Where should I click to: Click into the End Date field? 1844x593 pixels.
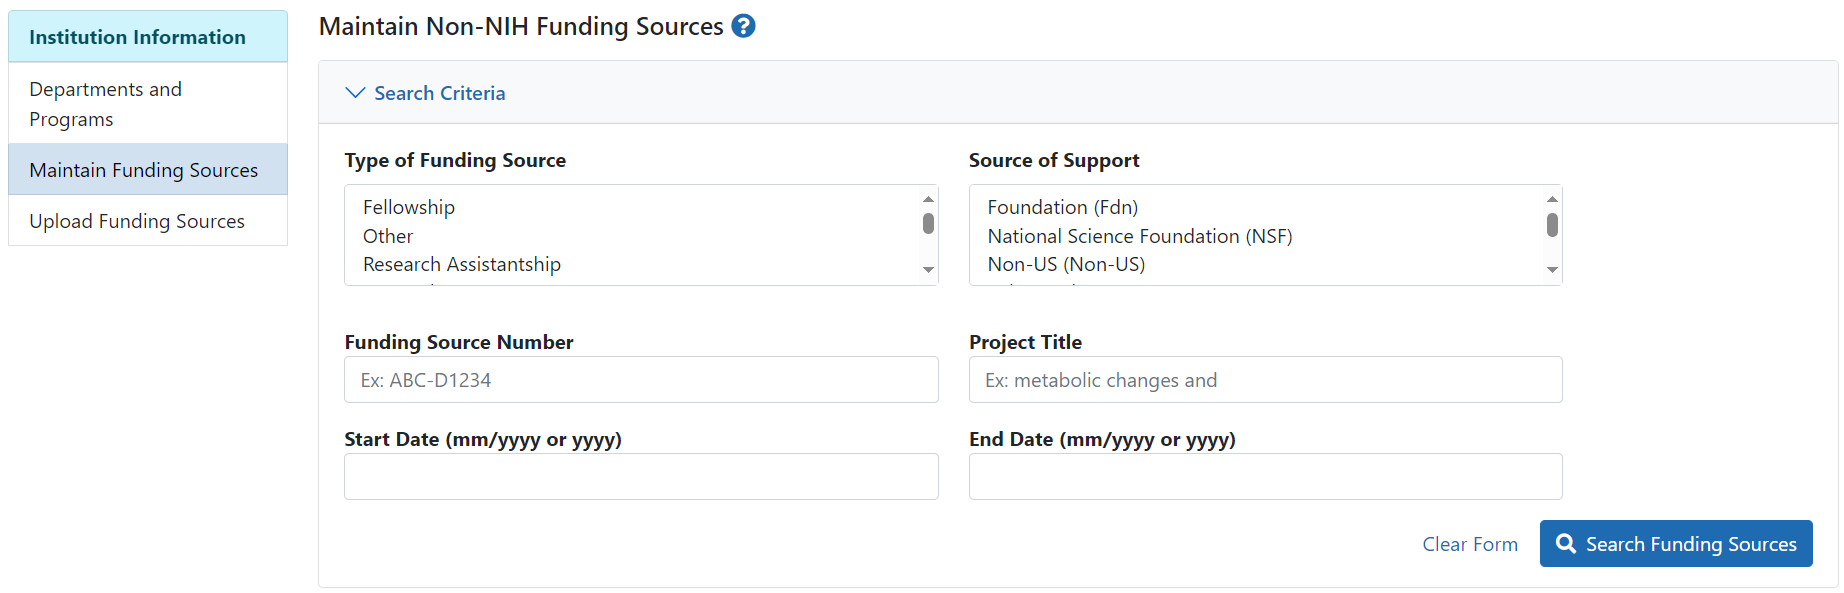coord(1265,477)
